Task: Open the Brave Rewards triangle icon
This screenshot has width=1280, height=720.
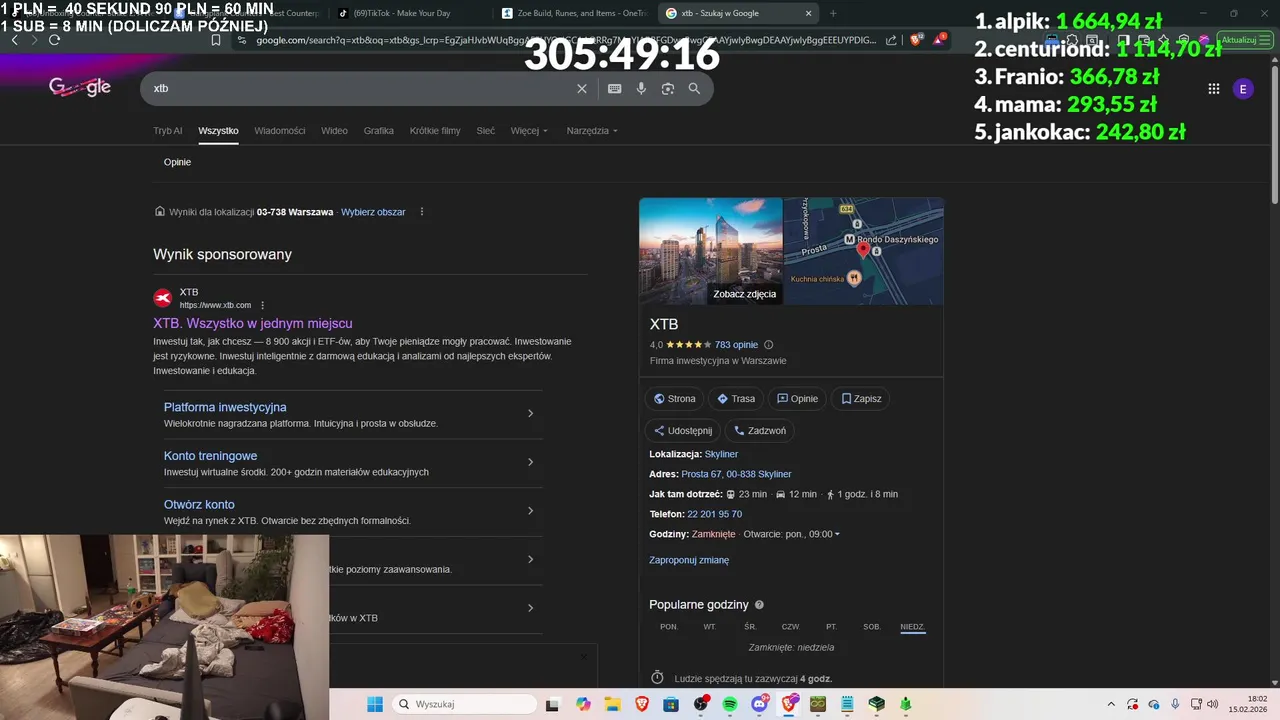Action: (939, 40)
